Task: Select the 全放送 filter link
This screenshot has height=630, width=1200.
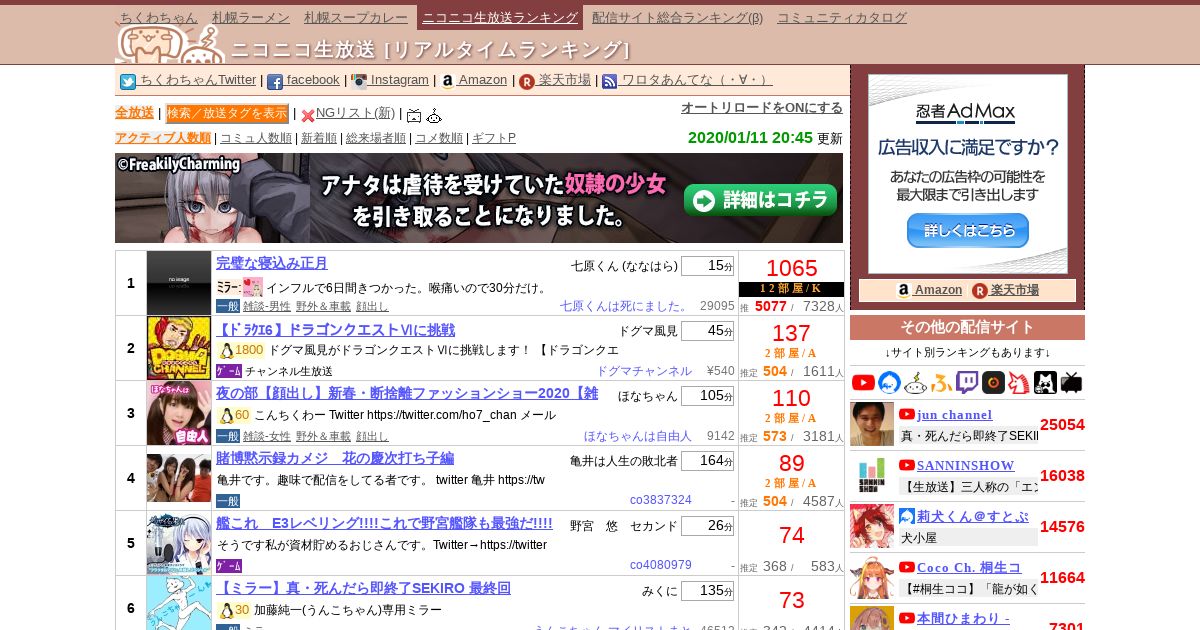Action: point(134,113)
